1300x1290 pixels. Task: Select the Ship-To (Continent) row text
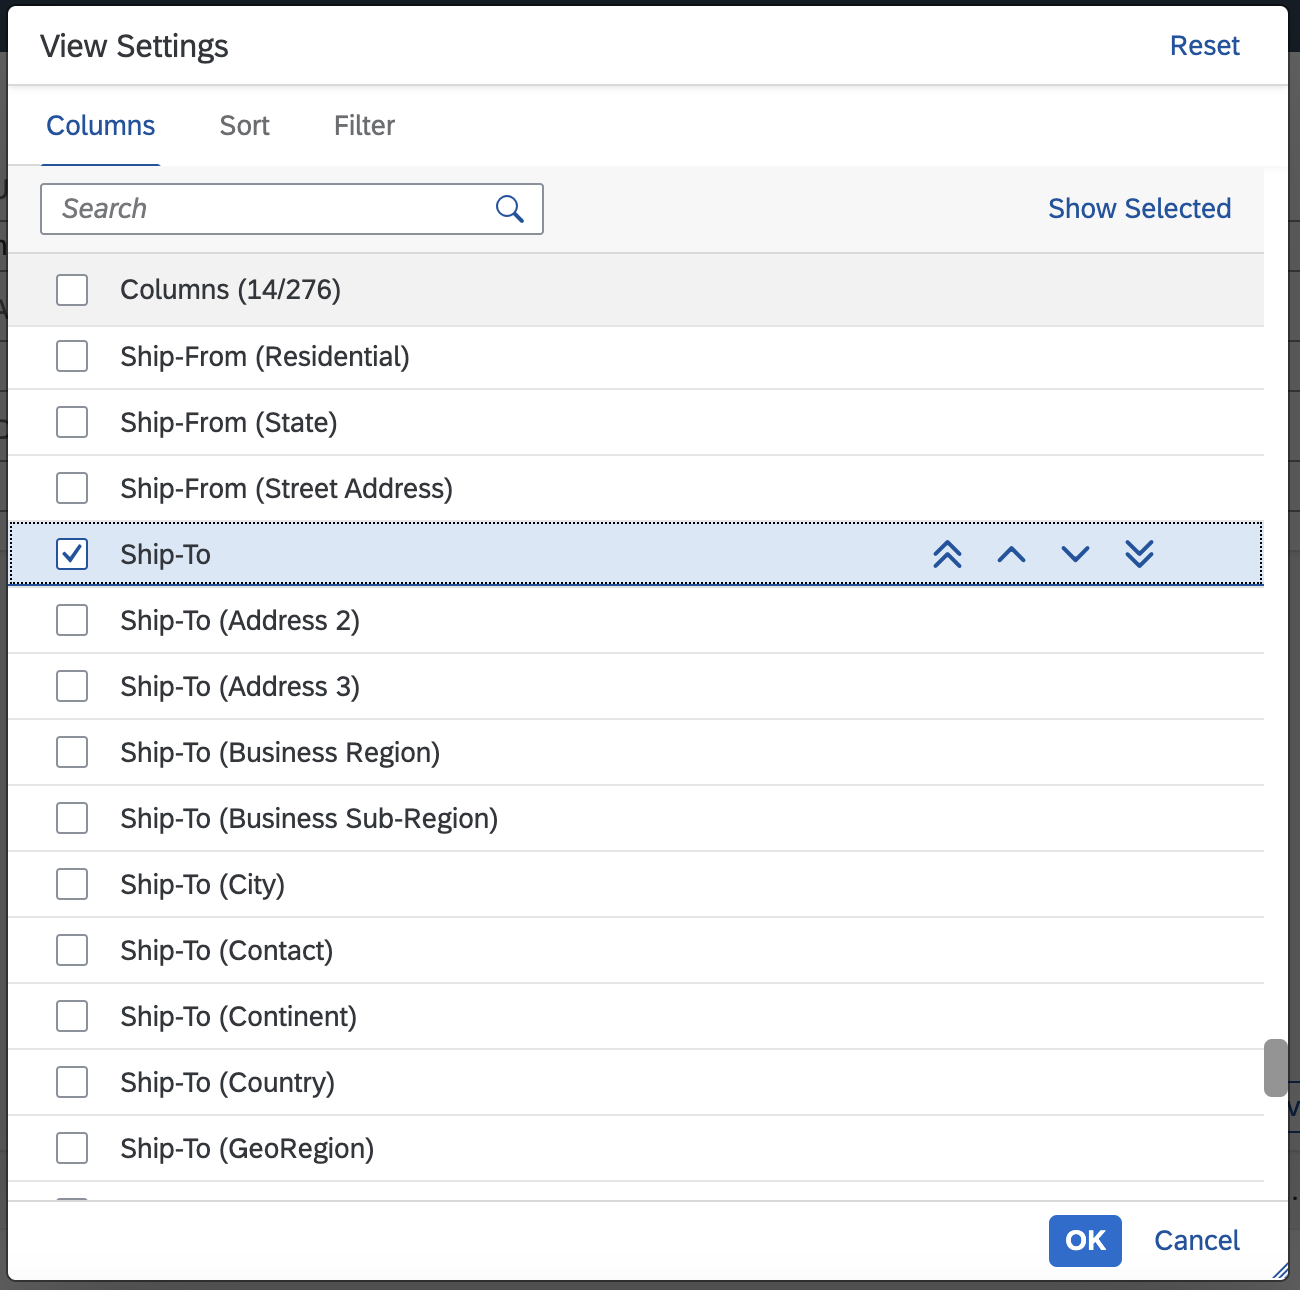pyautogui.click(x=239, y=1017)
